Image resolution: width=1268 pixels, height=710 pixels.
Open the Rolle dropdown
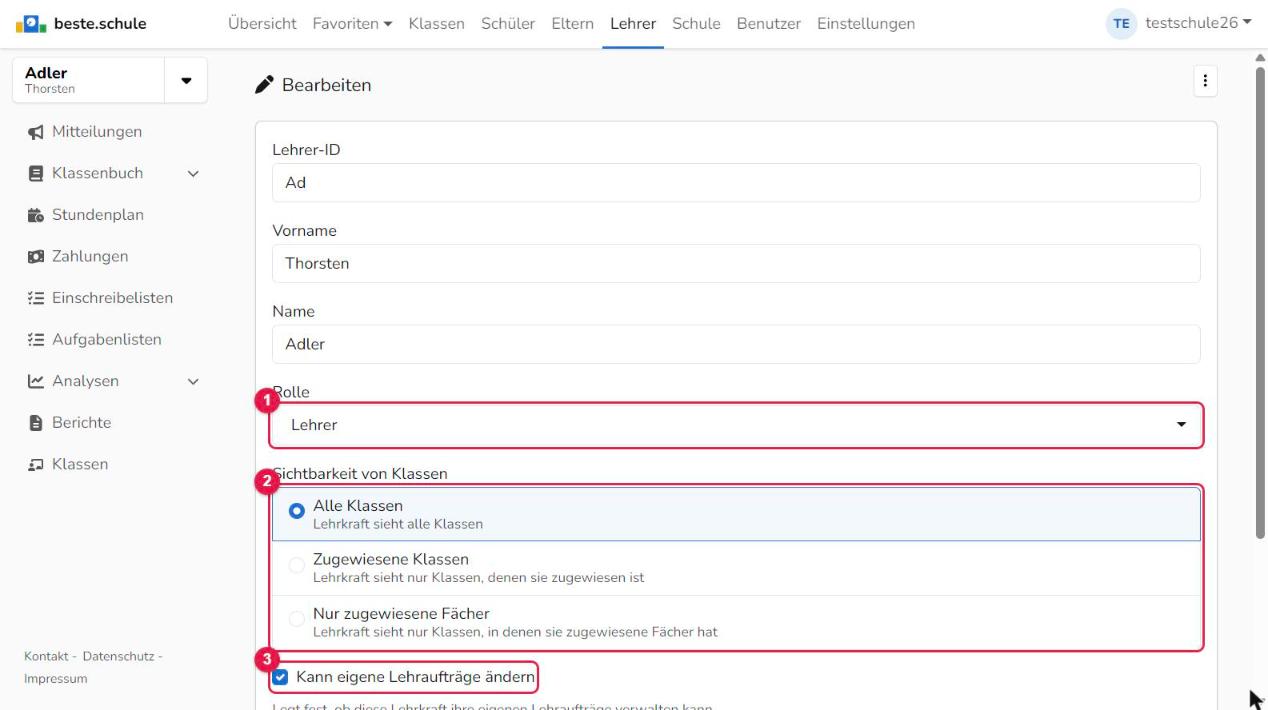736,425
